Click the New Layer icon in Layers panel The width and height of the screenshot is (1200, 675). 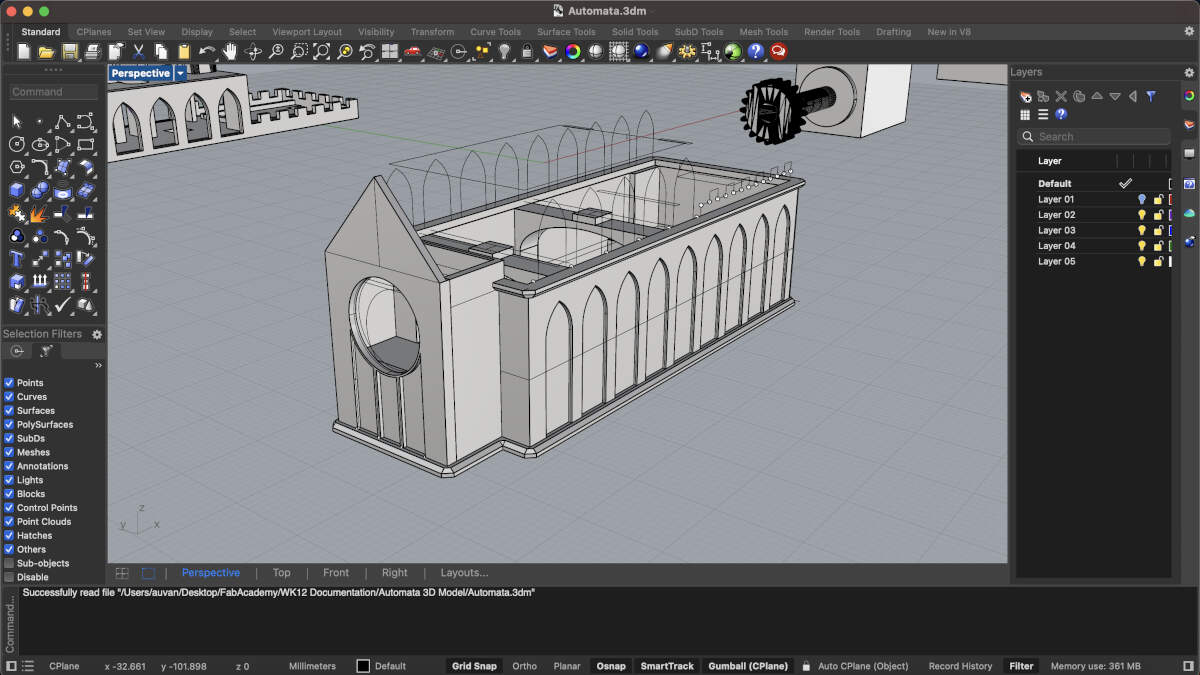tap(1026, 96)
